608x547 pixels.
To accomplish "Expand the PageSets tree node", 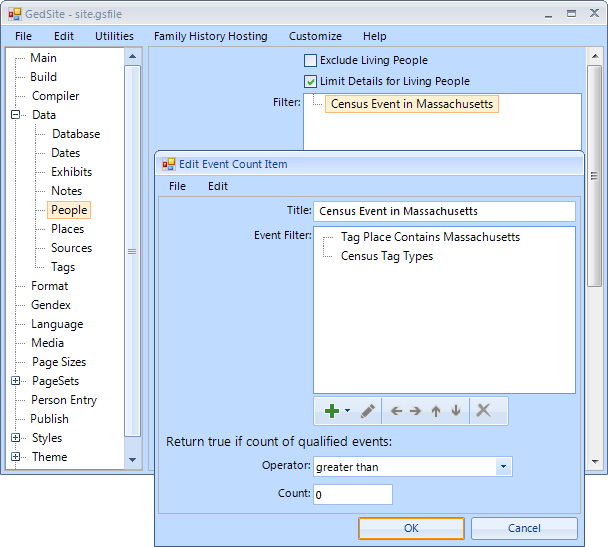I will (16, 381).
